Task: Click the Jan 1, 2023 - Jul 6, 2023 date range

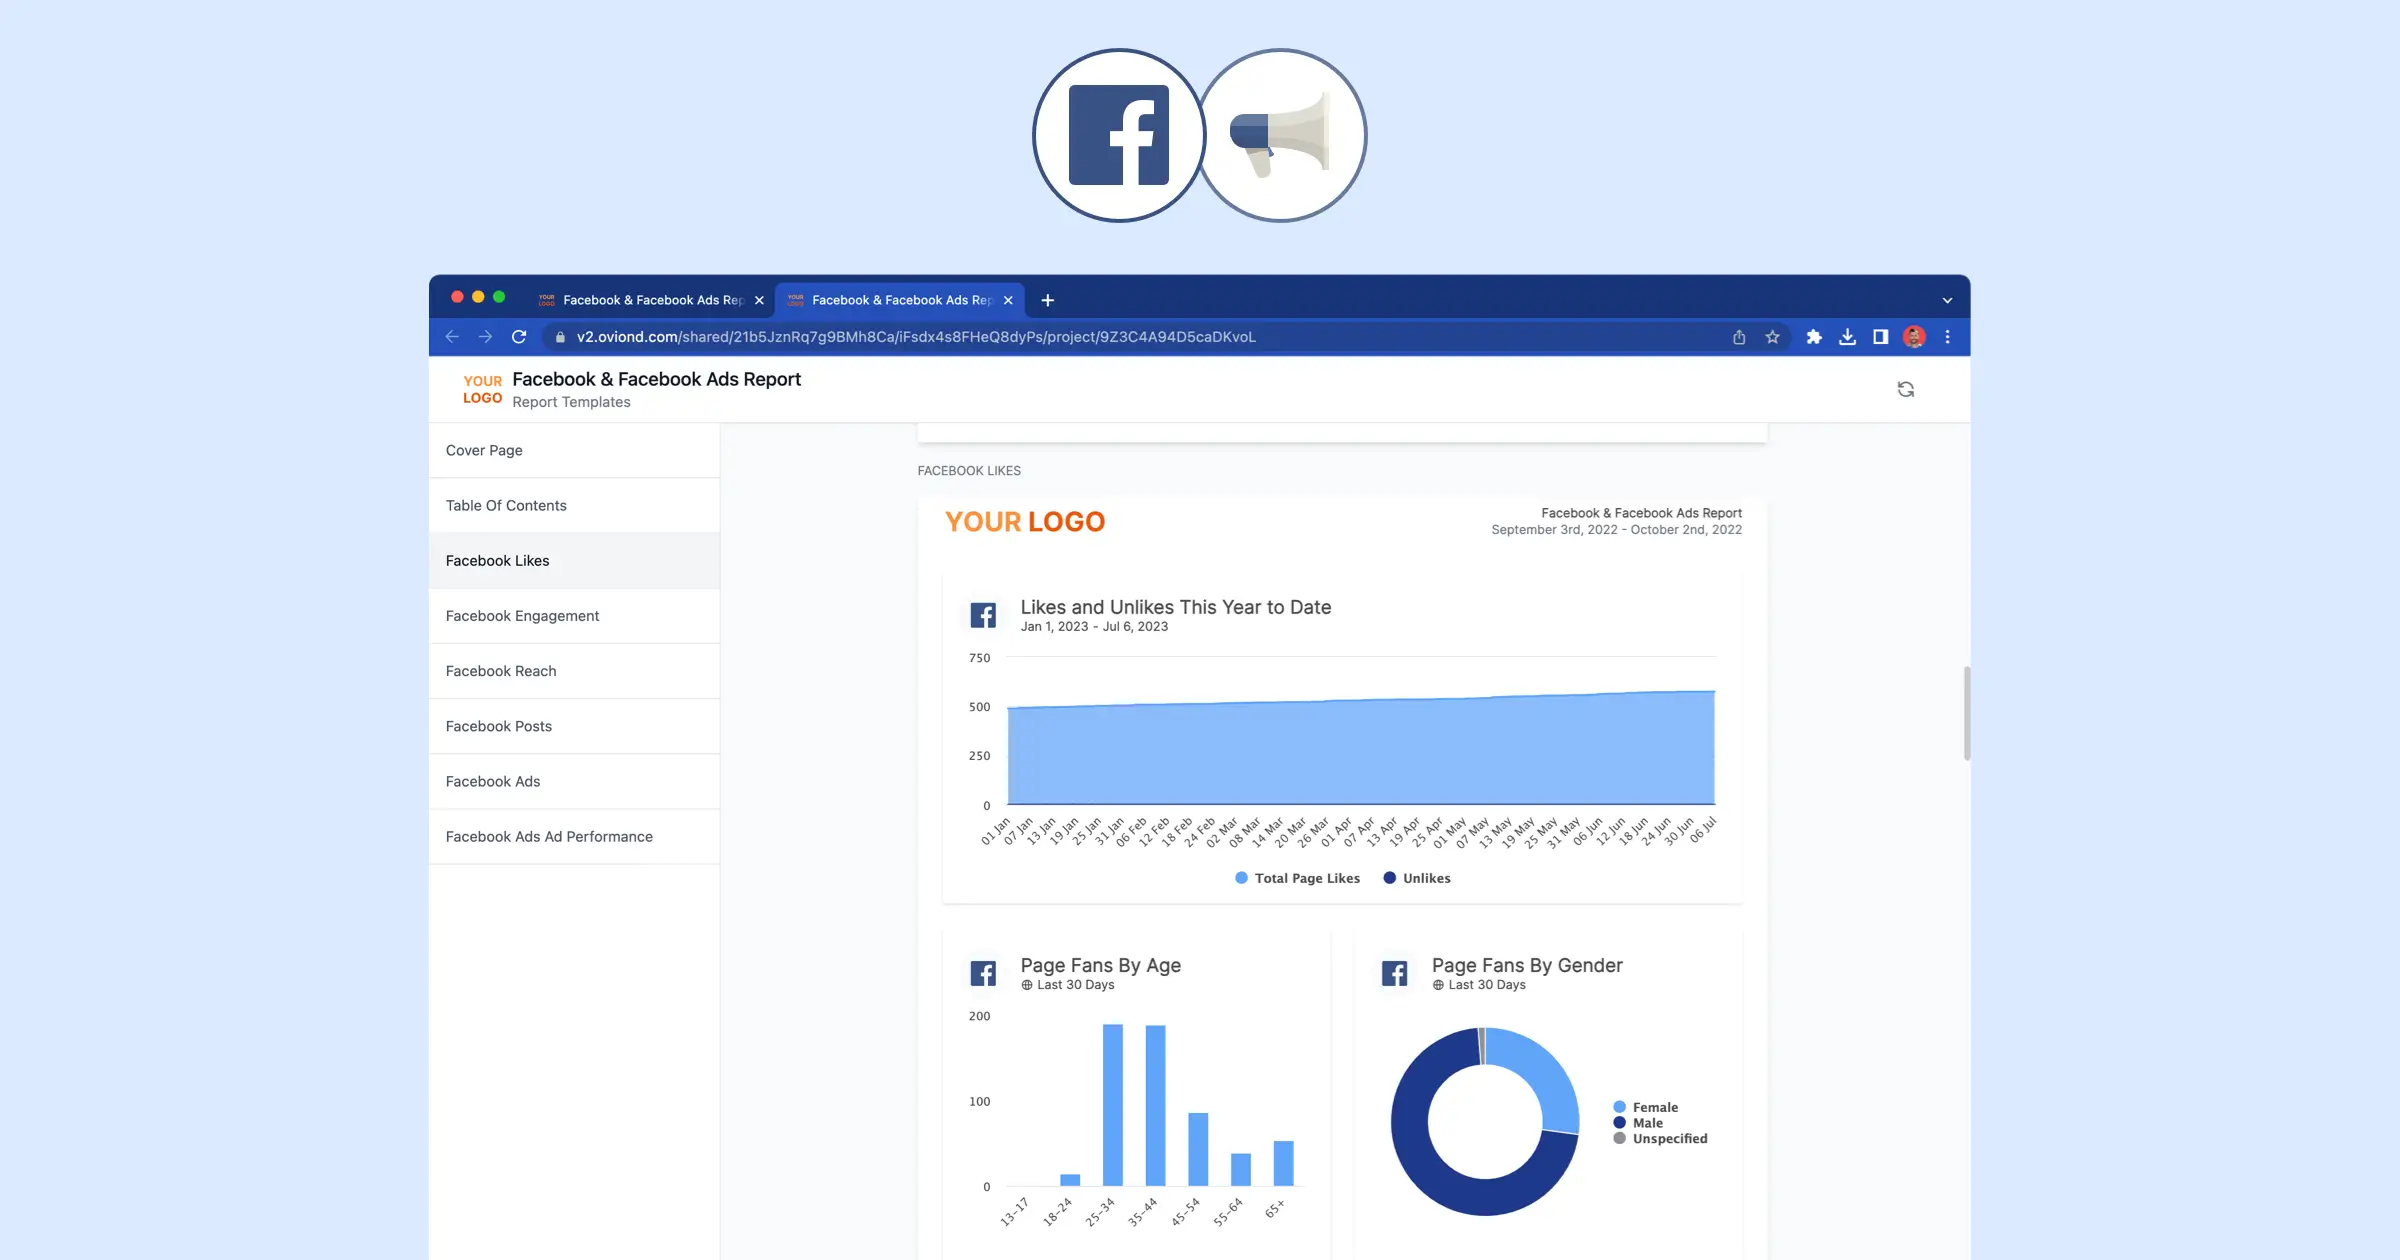Action: pos(1094,627)
